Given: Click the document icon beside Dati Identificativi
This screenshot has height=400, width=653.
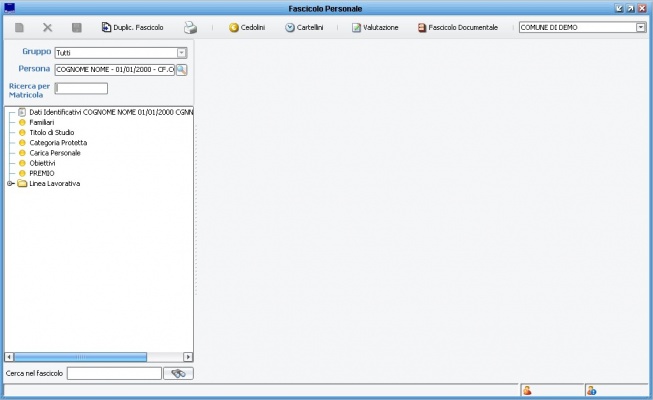Looking at the screenshot, I should (x=22, y=112).
